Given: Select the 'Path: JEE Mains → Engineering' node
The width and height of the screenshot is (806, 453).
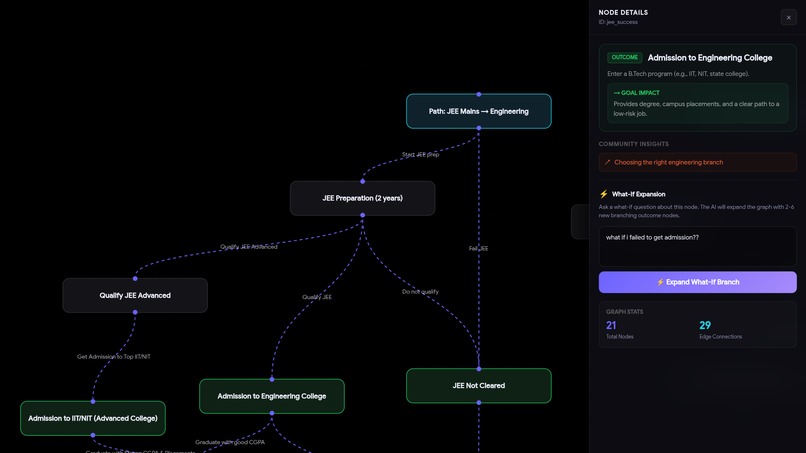Looking at the screenshot, I should coord(479,111).
